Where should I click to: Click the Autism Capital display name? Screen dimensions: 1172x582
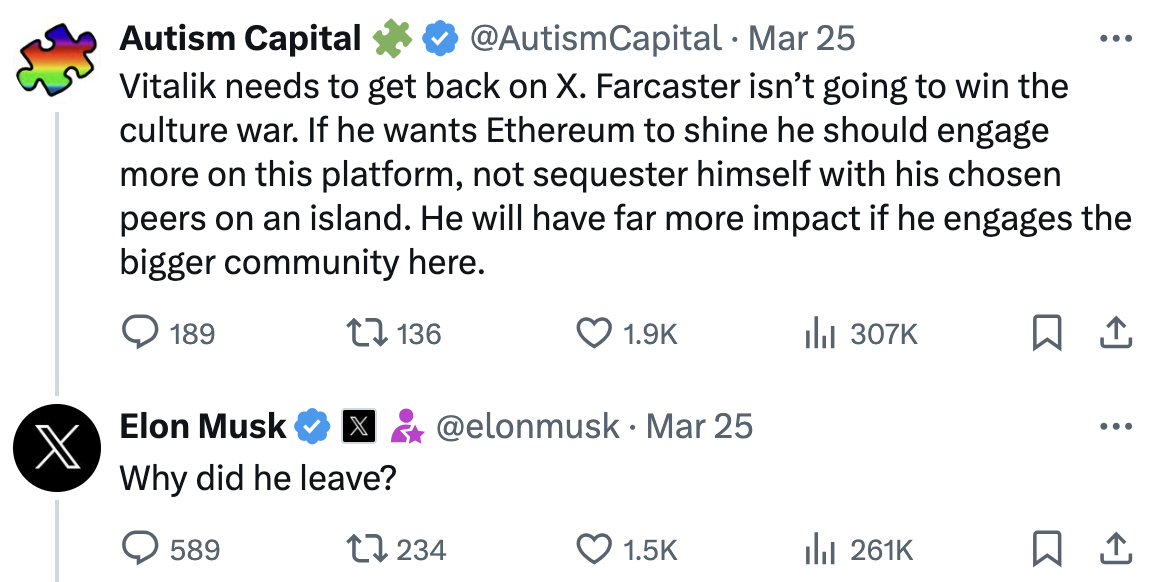(240, 37)
